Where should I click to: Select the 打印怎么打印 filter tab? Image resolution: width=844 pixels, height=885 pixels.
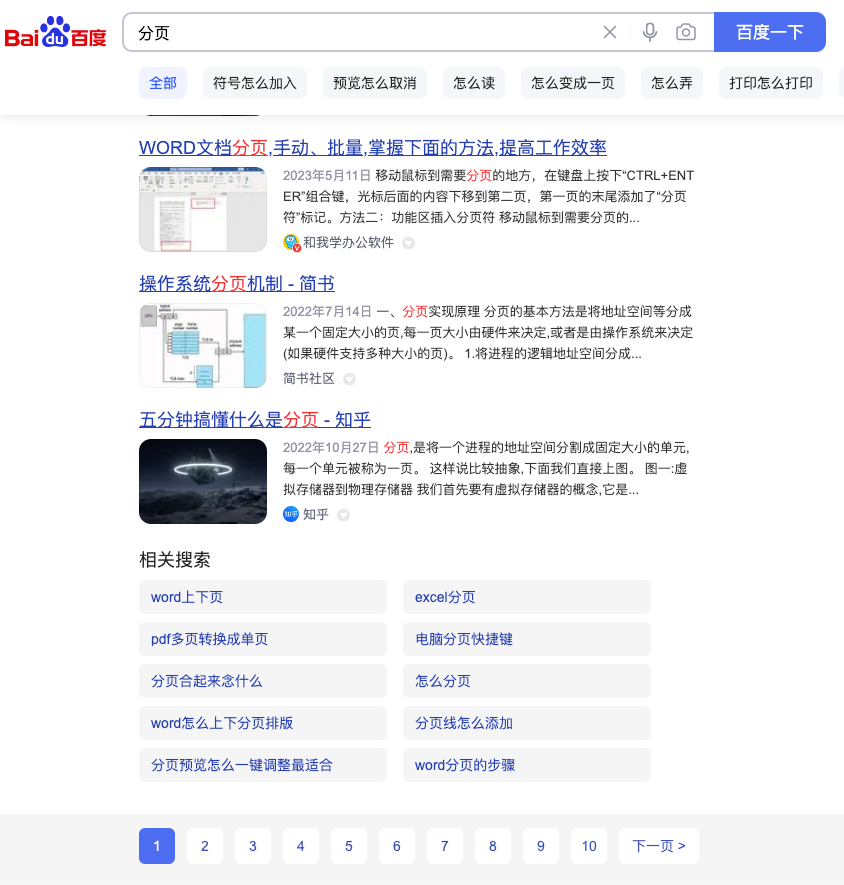[771, 83]
